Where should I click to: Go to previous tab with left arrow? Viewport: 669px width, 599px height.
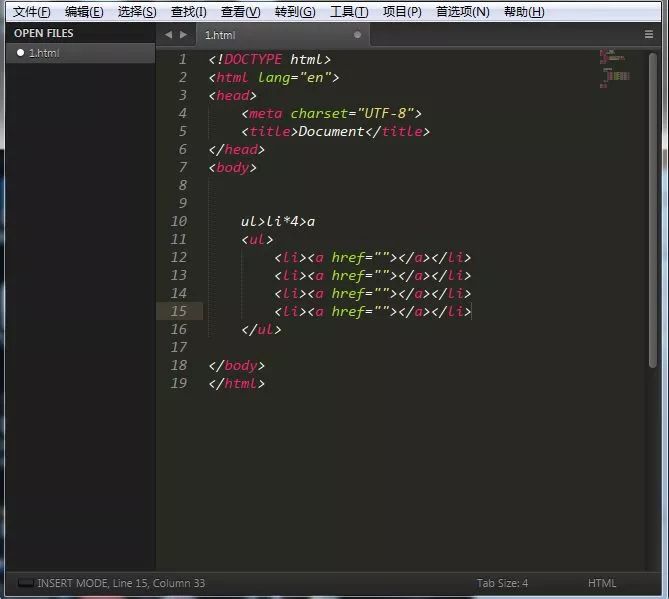(169, 35)
